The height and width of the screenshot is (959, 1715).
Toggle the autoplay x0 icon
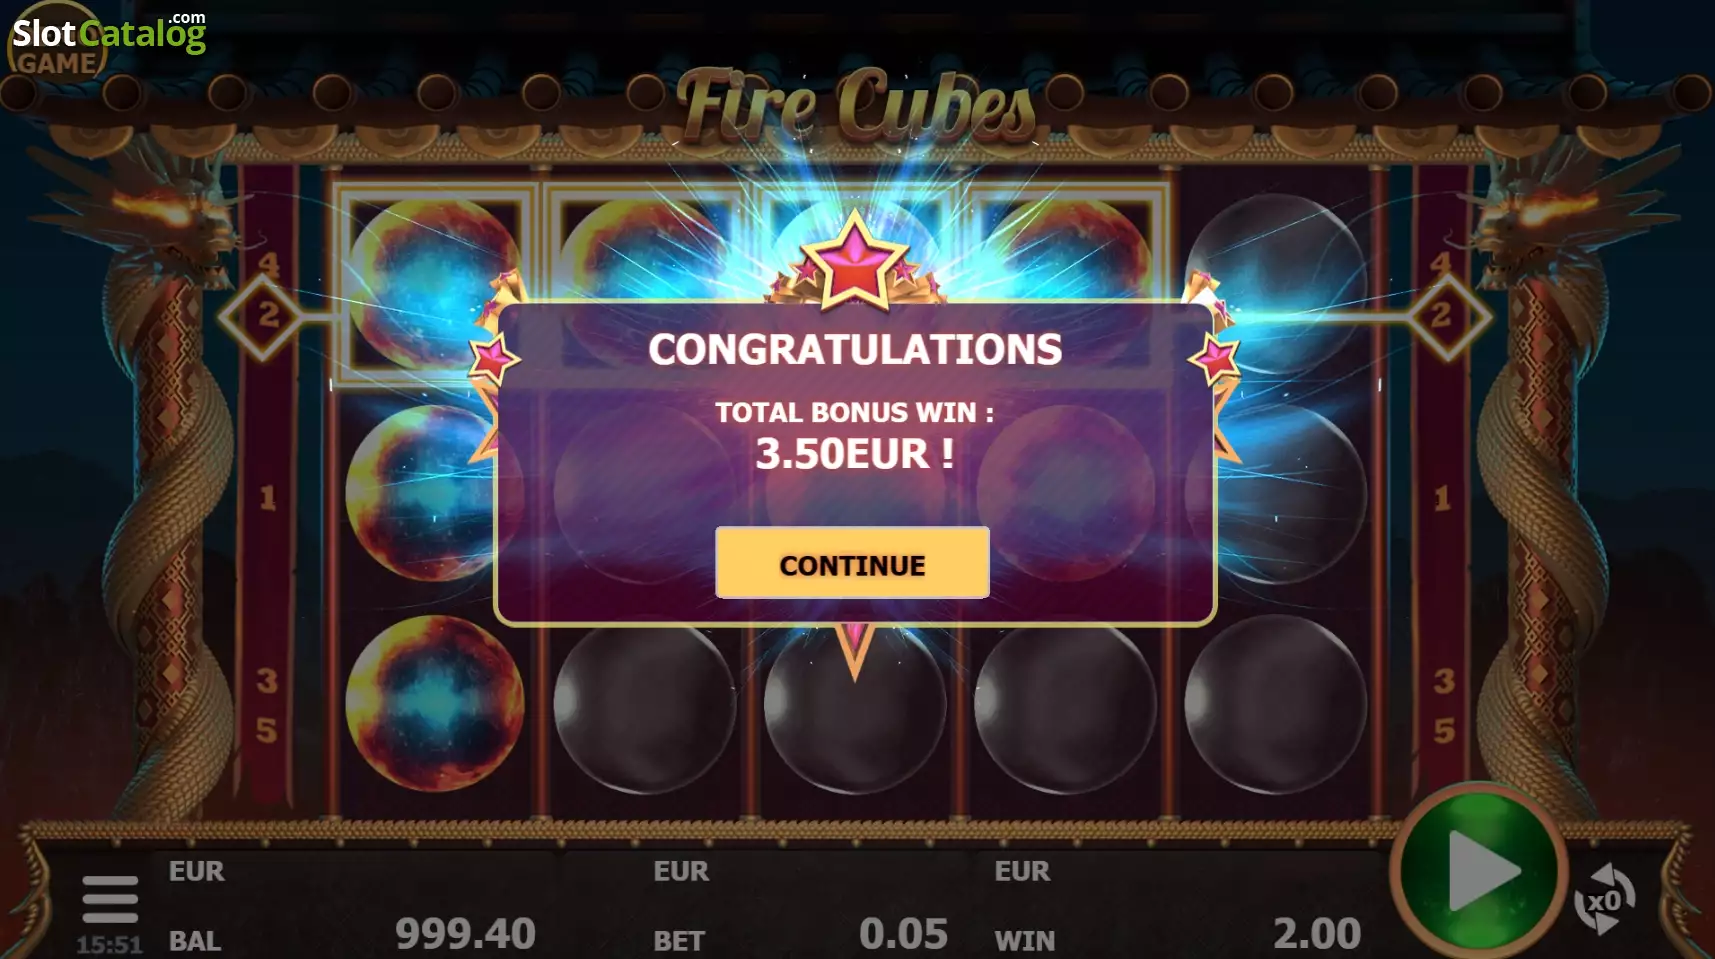coord(1604,899)
